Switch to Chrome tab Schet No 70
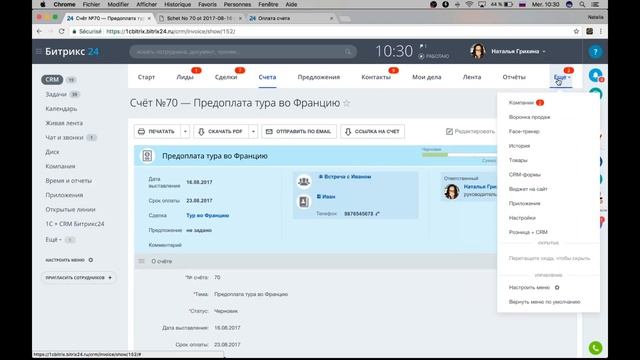 click(200, 18)
